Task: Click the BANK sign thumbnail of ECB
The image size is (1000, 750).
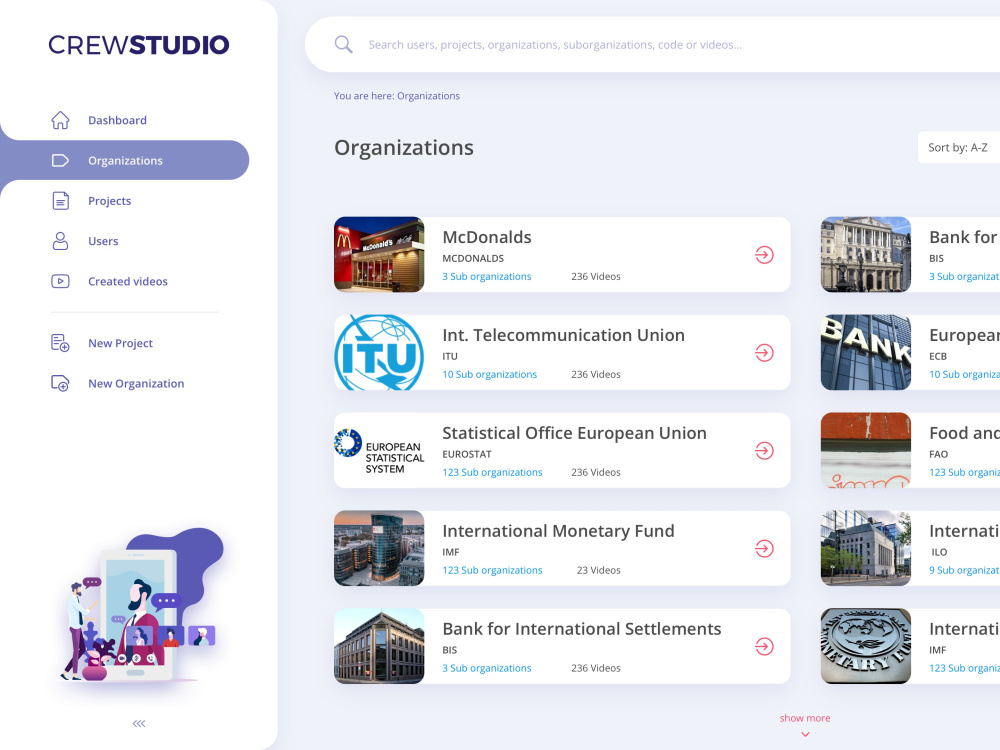Action: click(x=865, y=353)
